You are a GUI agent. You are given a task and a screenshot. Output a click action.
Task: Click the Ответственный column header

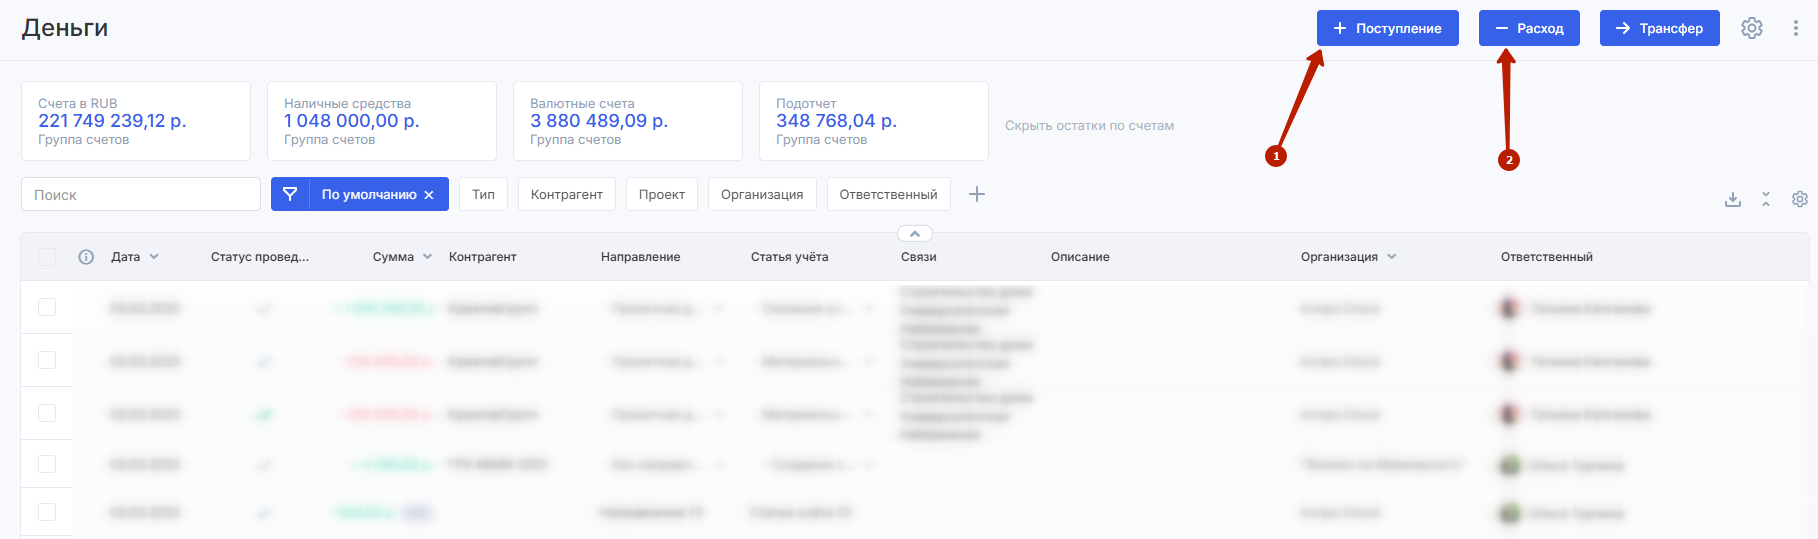tap(1547, 257)
